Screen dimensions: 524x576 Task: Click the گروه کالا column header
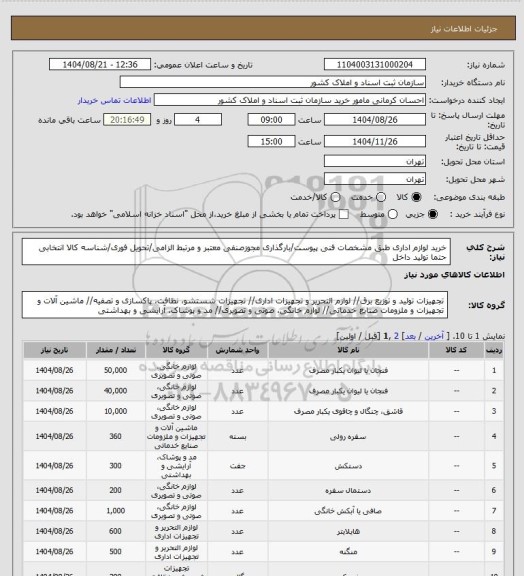176,350
